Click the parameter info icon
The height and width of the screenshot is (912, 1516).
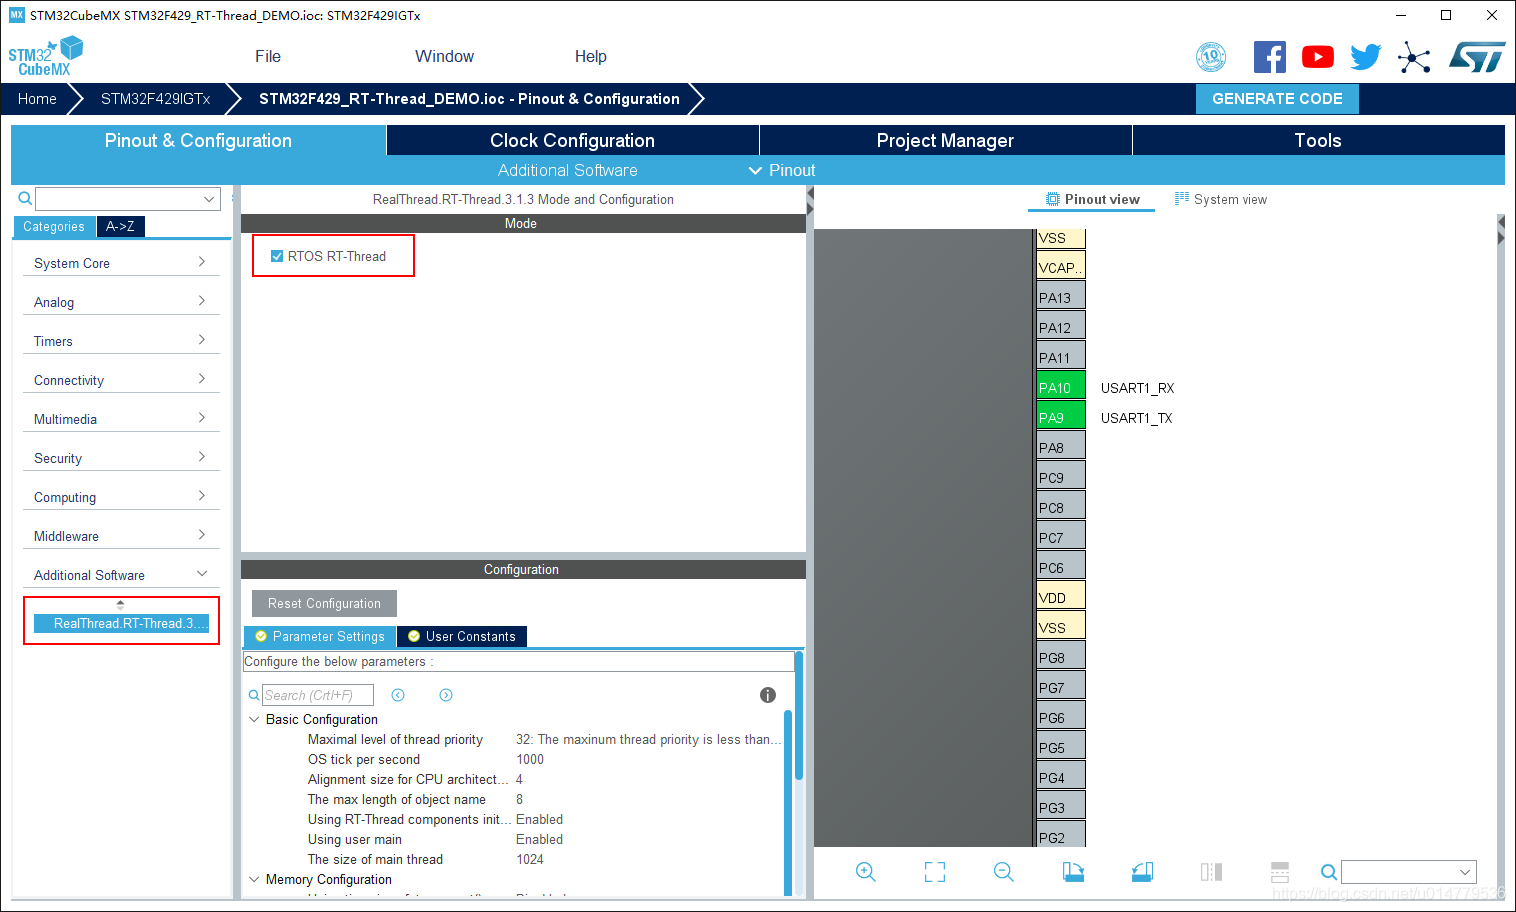768,695
